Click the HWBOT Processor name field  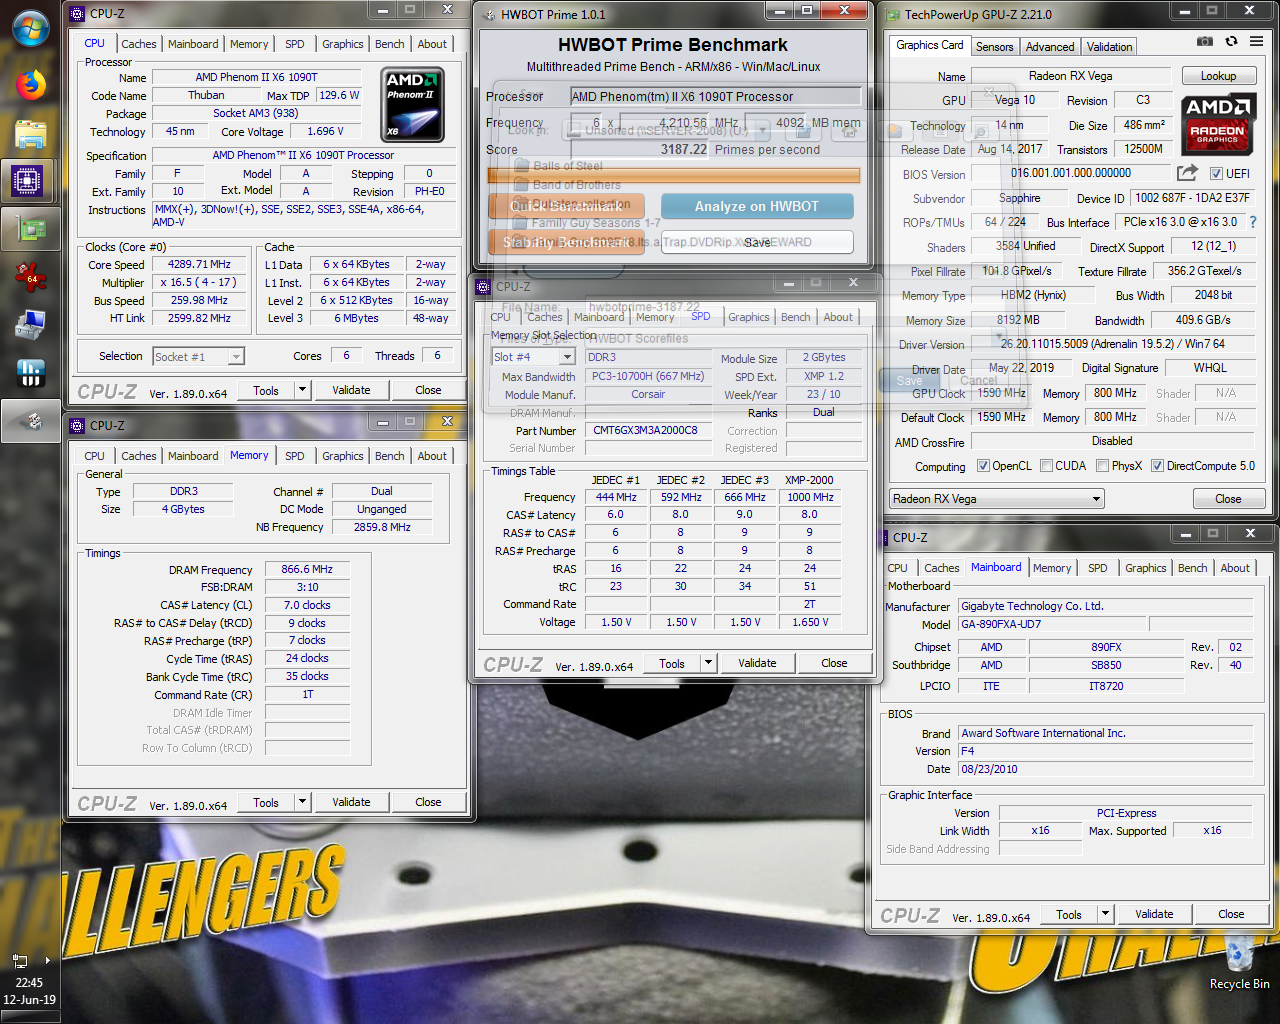click(715, 97)
